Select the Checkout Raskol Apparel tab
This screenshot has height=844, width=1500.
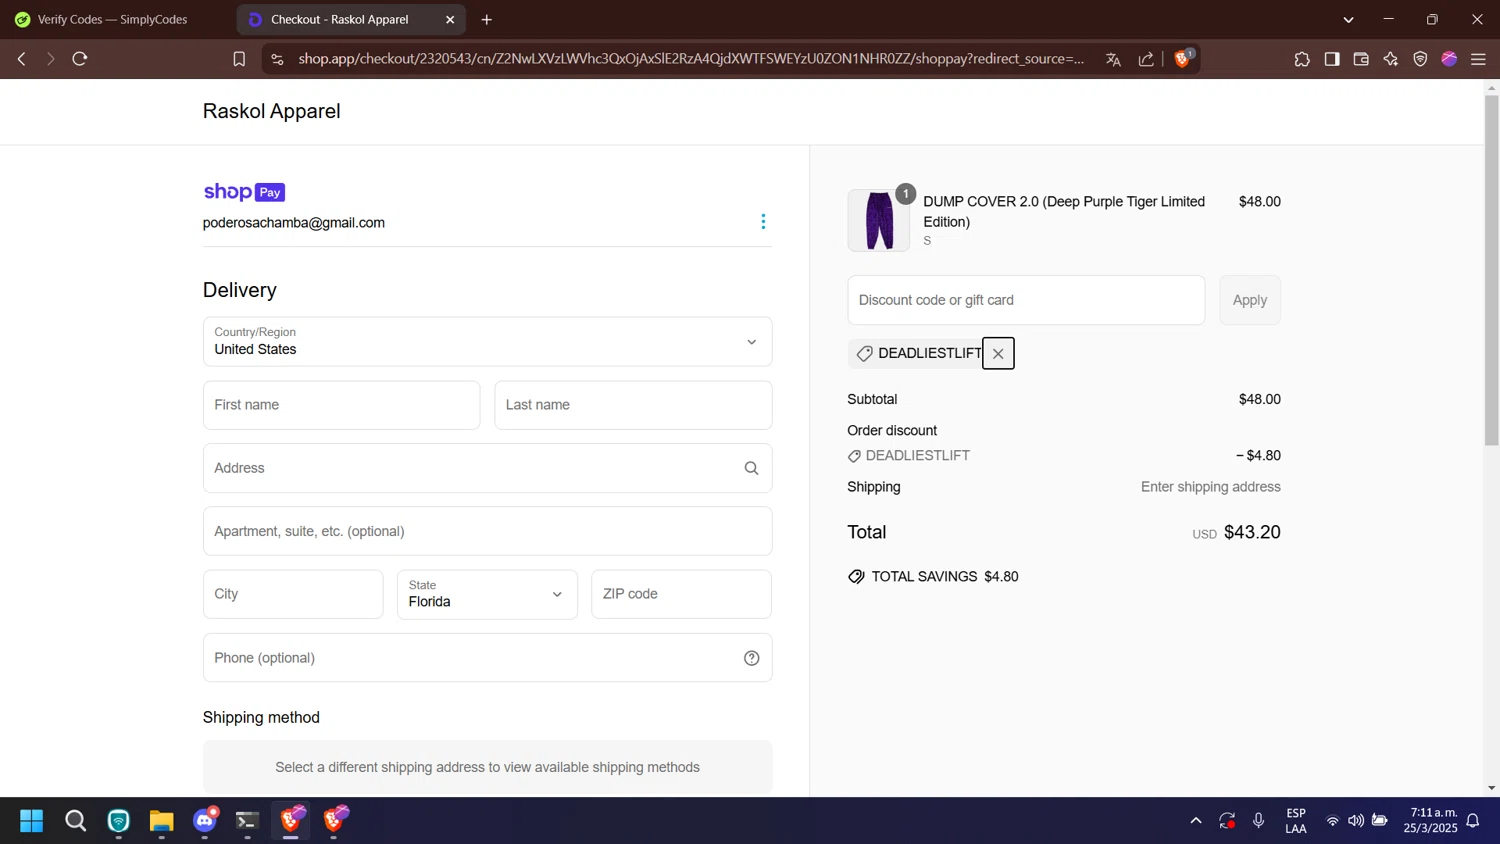(x=340, y=19)
